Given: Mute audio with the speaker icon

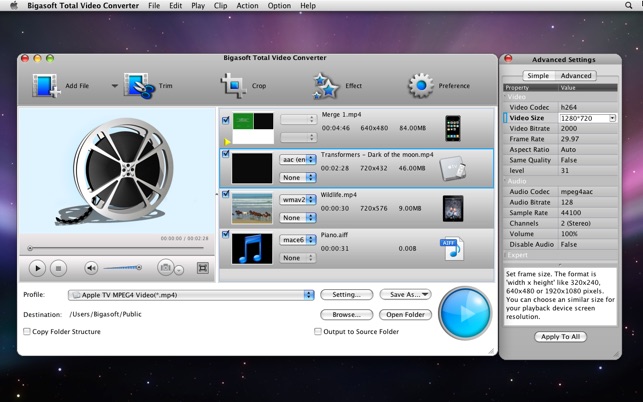Looking at the screenshot, I should pyautogui.click(x=91, y=268).
